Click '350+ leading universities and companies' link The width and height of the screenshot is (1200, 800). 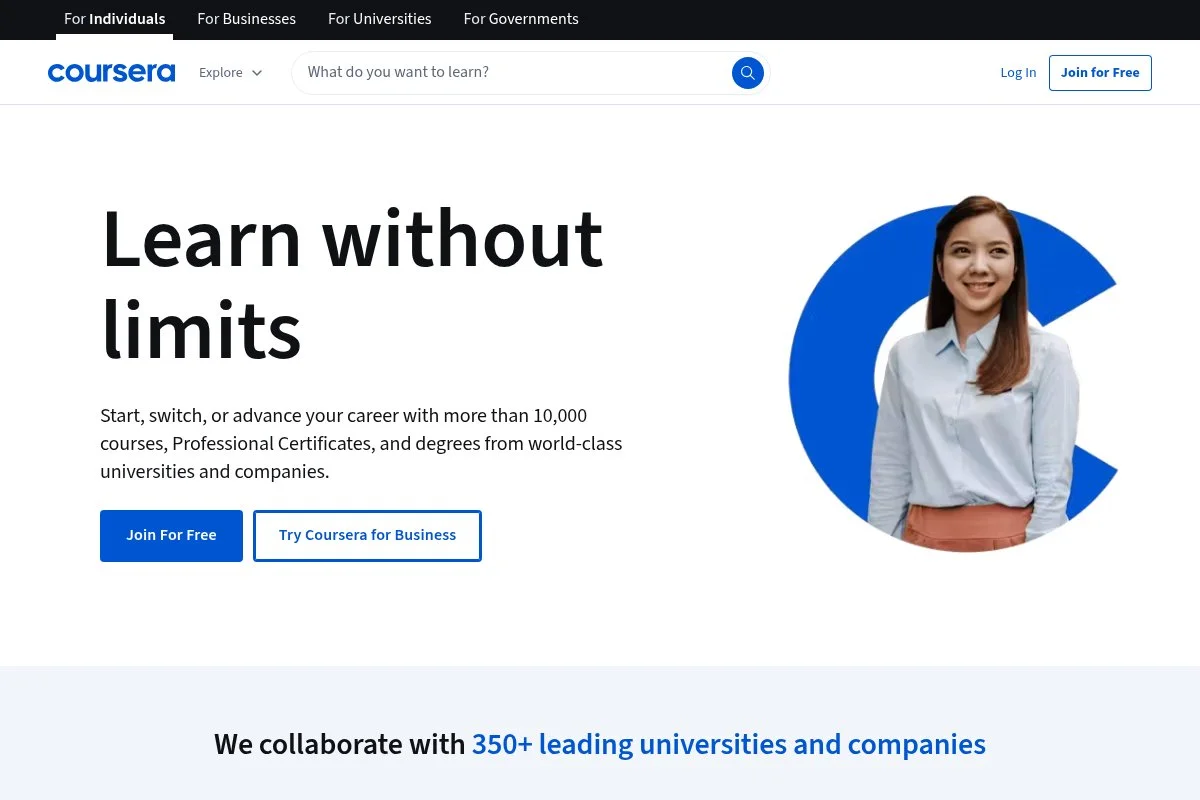(x=729, y=744)
